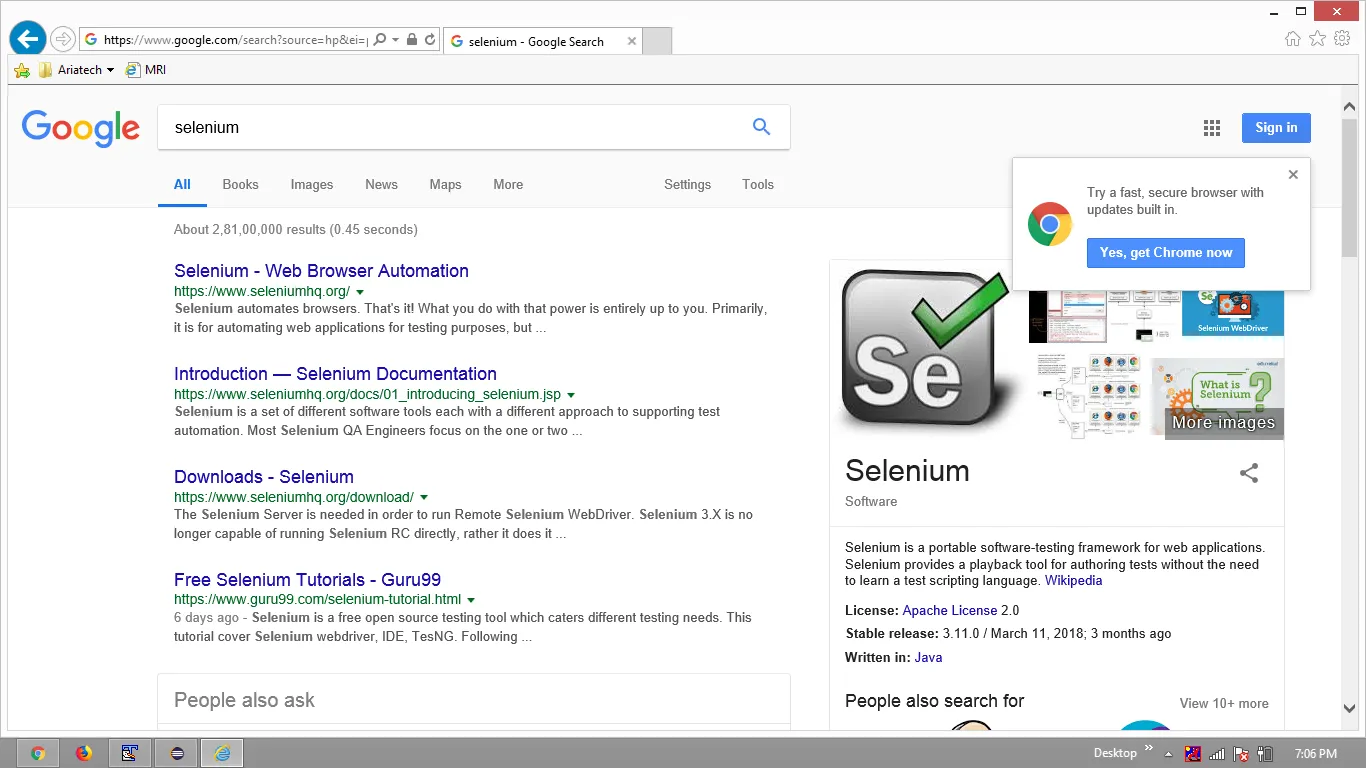
Task: Expand the More search categories menu
Action: (x=508, y=185)
